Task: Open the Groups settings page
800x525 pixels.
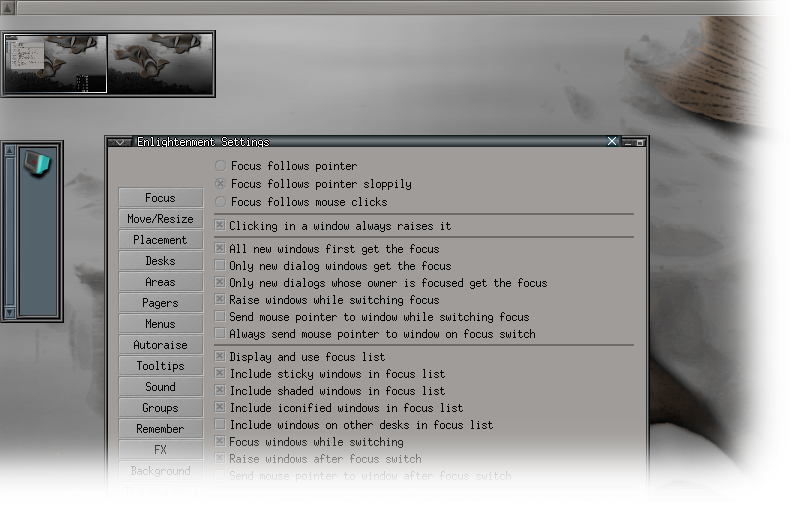Action: 160,408
